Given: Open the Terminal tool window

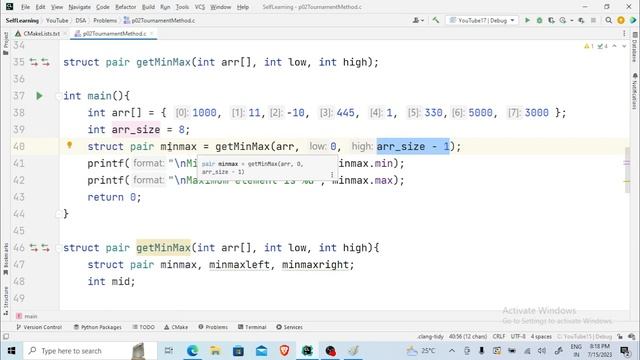Looking at the screenshot, I should pyautogui.click(x=252, y=327).
